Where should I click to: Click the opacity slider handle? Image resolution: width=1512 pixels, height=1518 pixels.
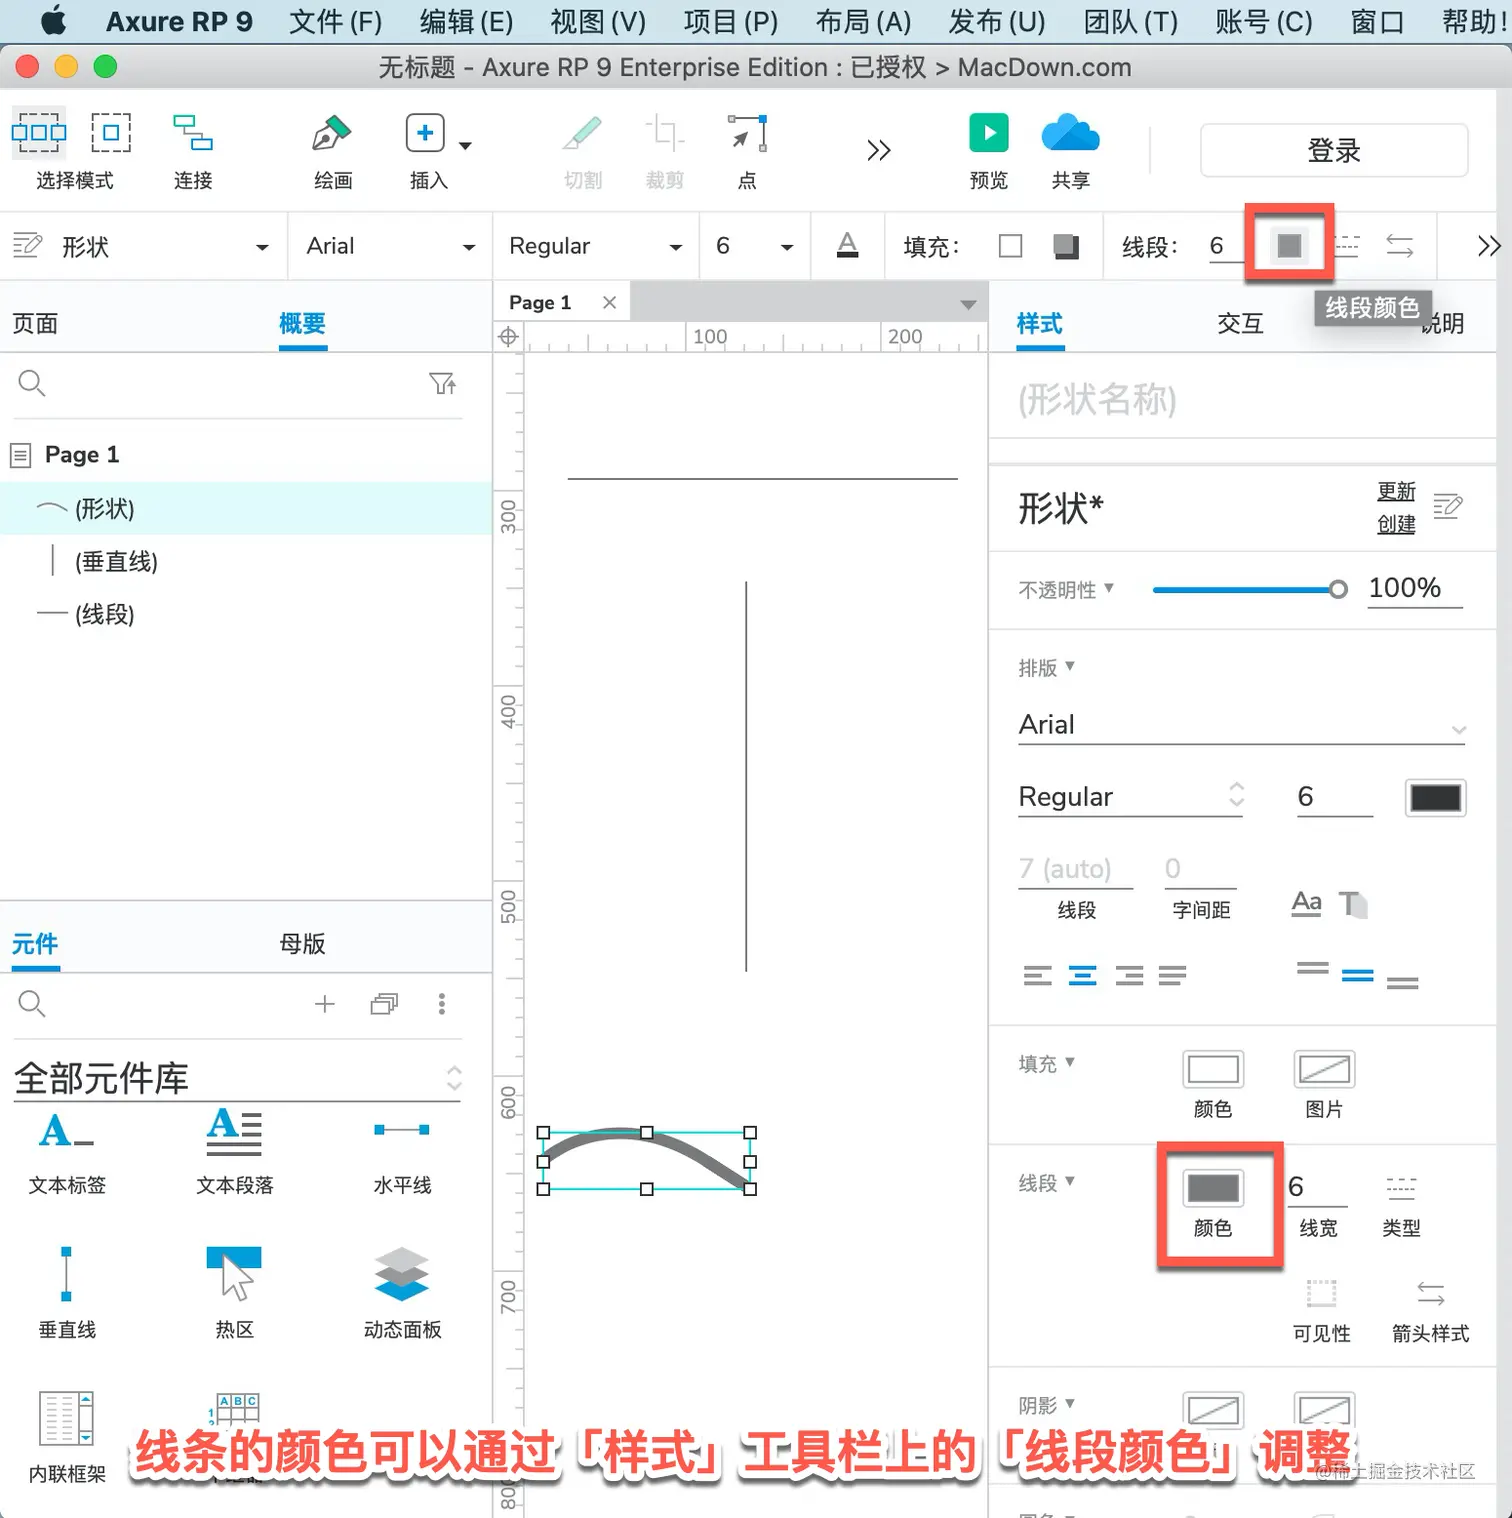1338,589
